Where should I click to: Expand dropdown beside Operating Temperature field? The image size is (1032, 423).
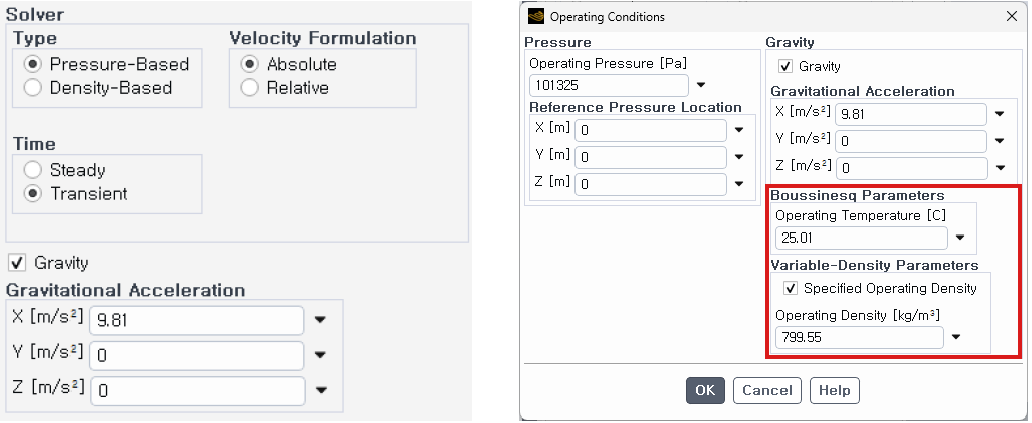point(960,238)
